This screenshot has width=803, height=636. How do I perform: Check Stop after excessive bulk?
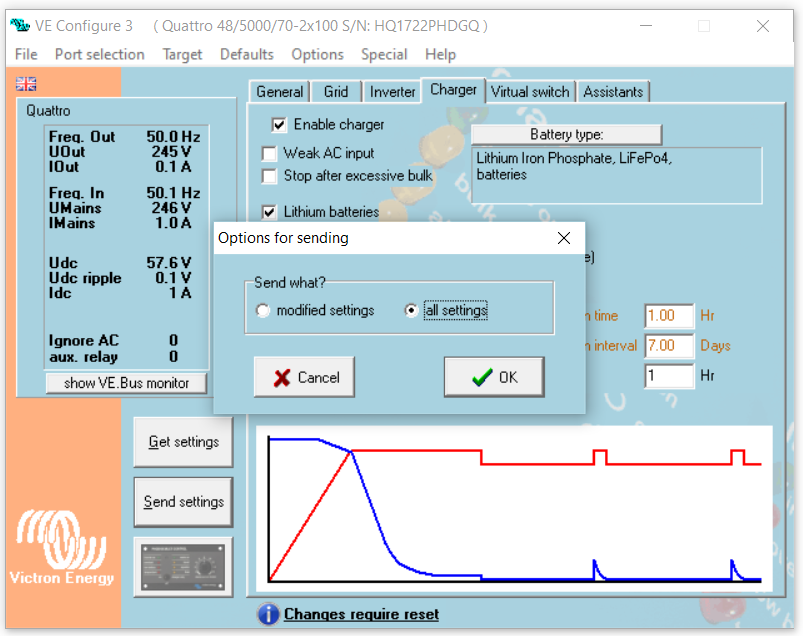click(269, 176)
